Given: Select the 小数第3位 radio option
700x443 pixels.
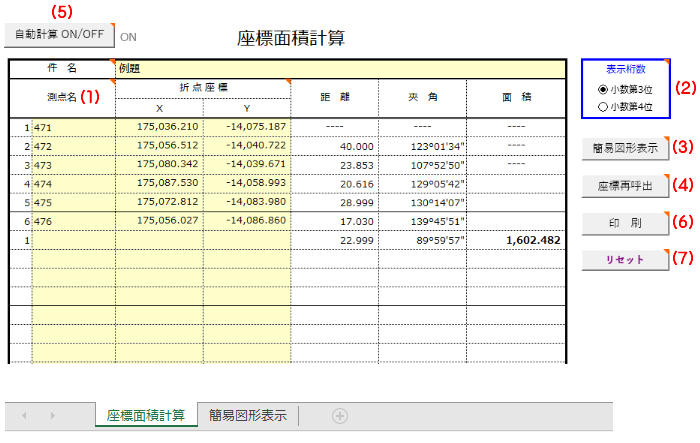Looking at the screenshot, I should (x=602, y=89).
